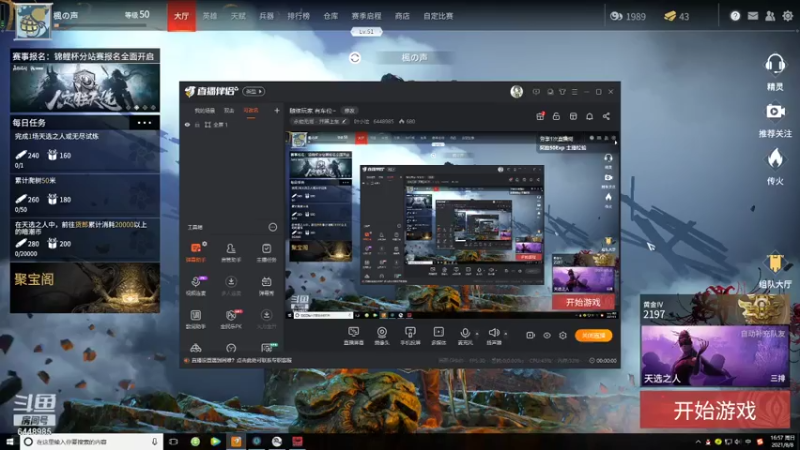Open the notification bell icon
This screenshot has width=800, height=450.
(x=589, y=116)
